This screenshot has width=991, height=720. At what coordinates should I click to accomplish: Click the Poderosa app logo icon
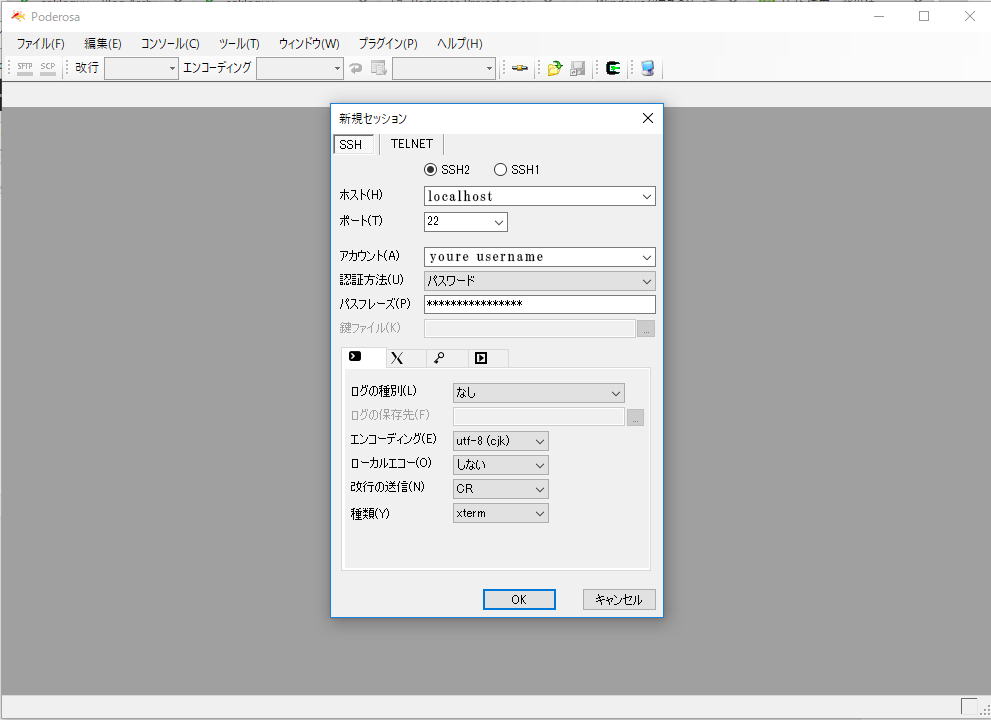tap(18, 16)
